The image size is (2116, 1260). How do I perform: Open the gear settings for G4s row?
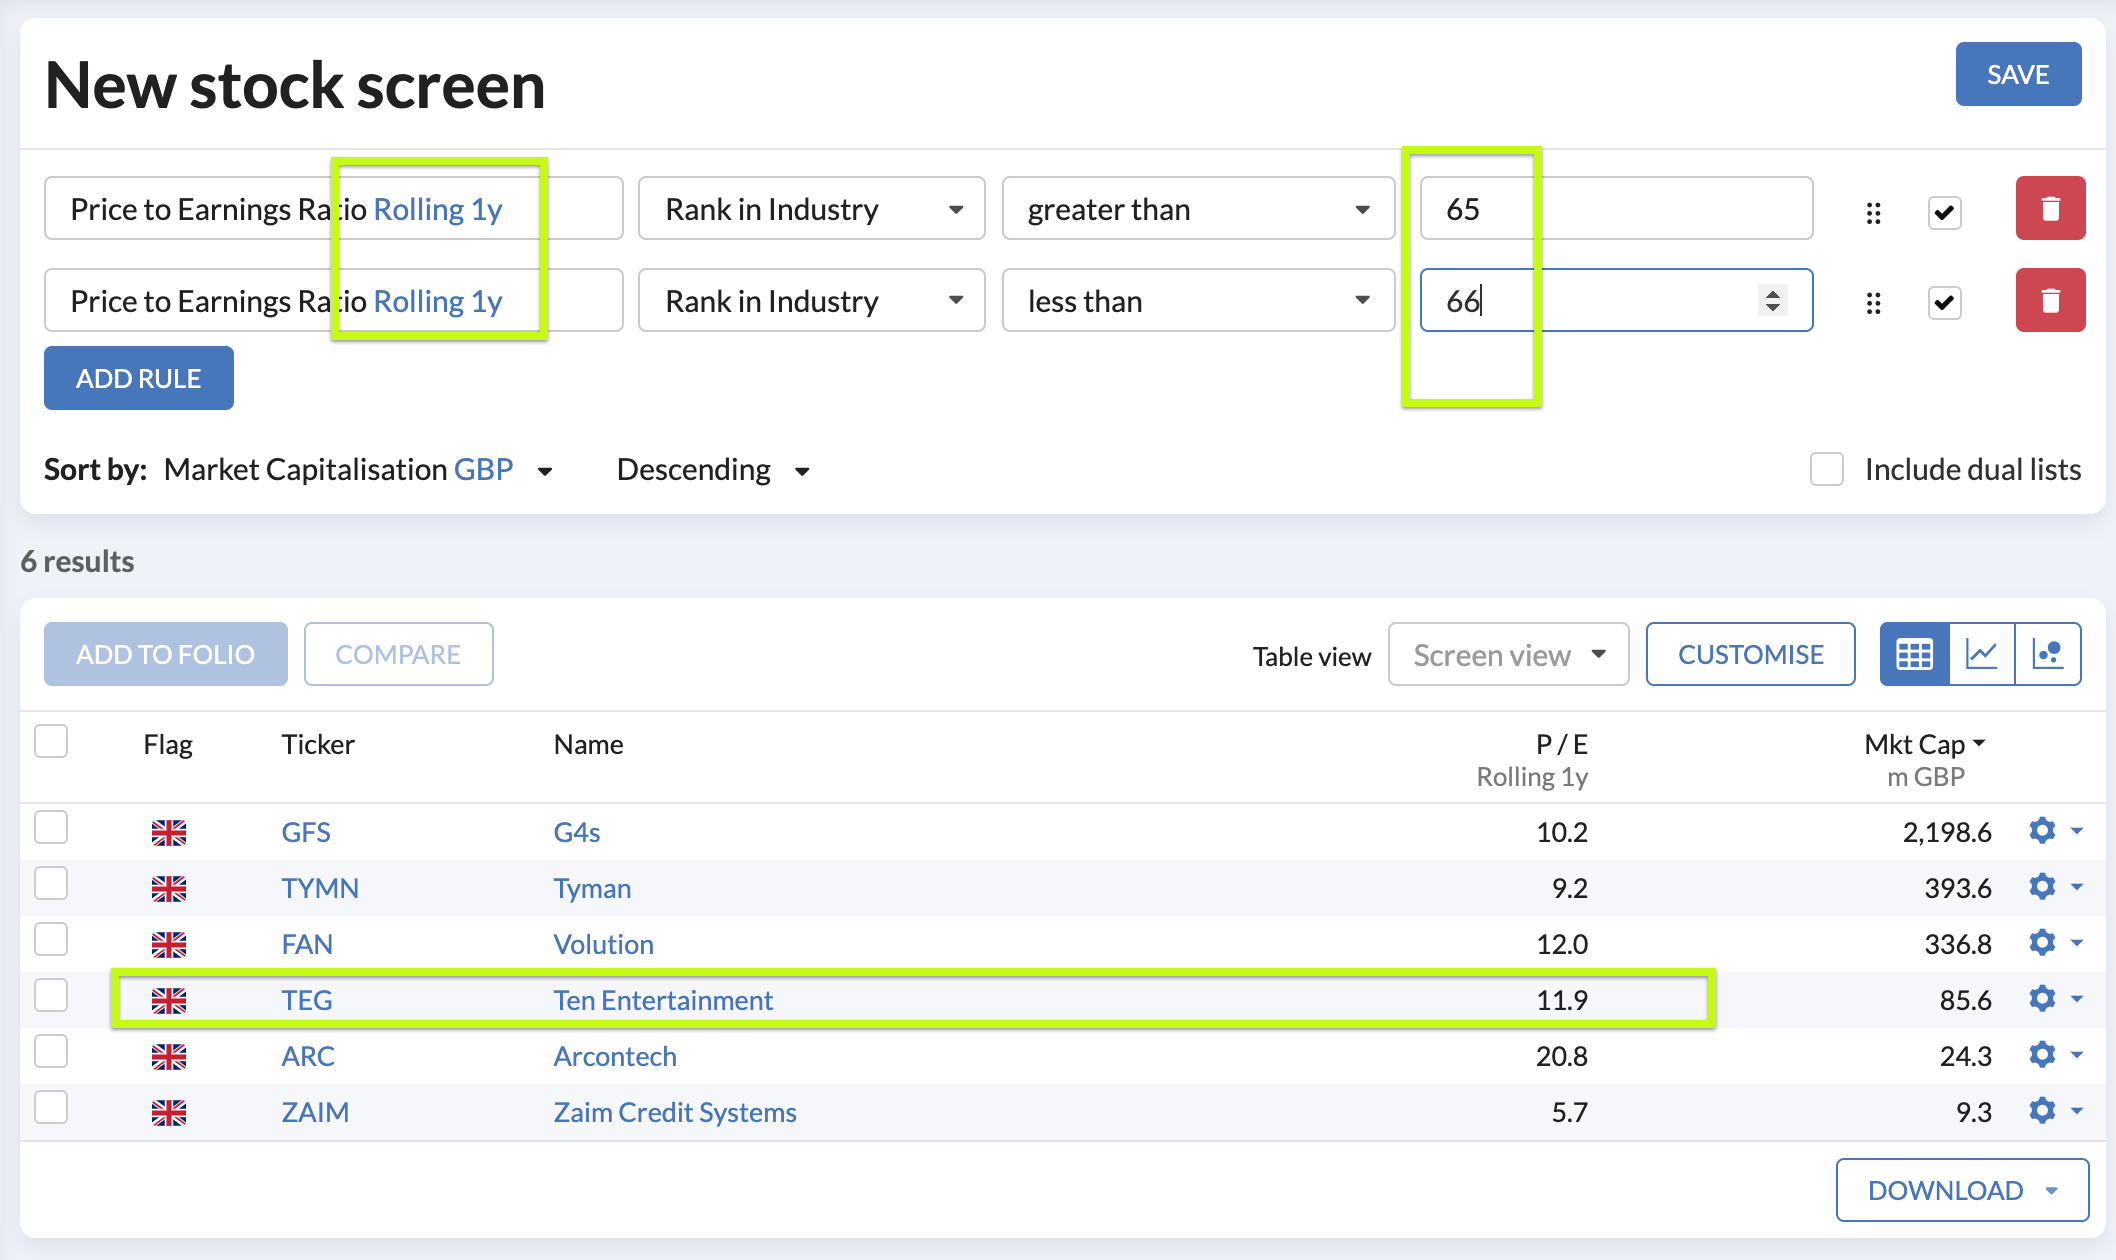pos(2042,831)
